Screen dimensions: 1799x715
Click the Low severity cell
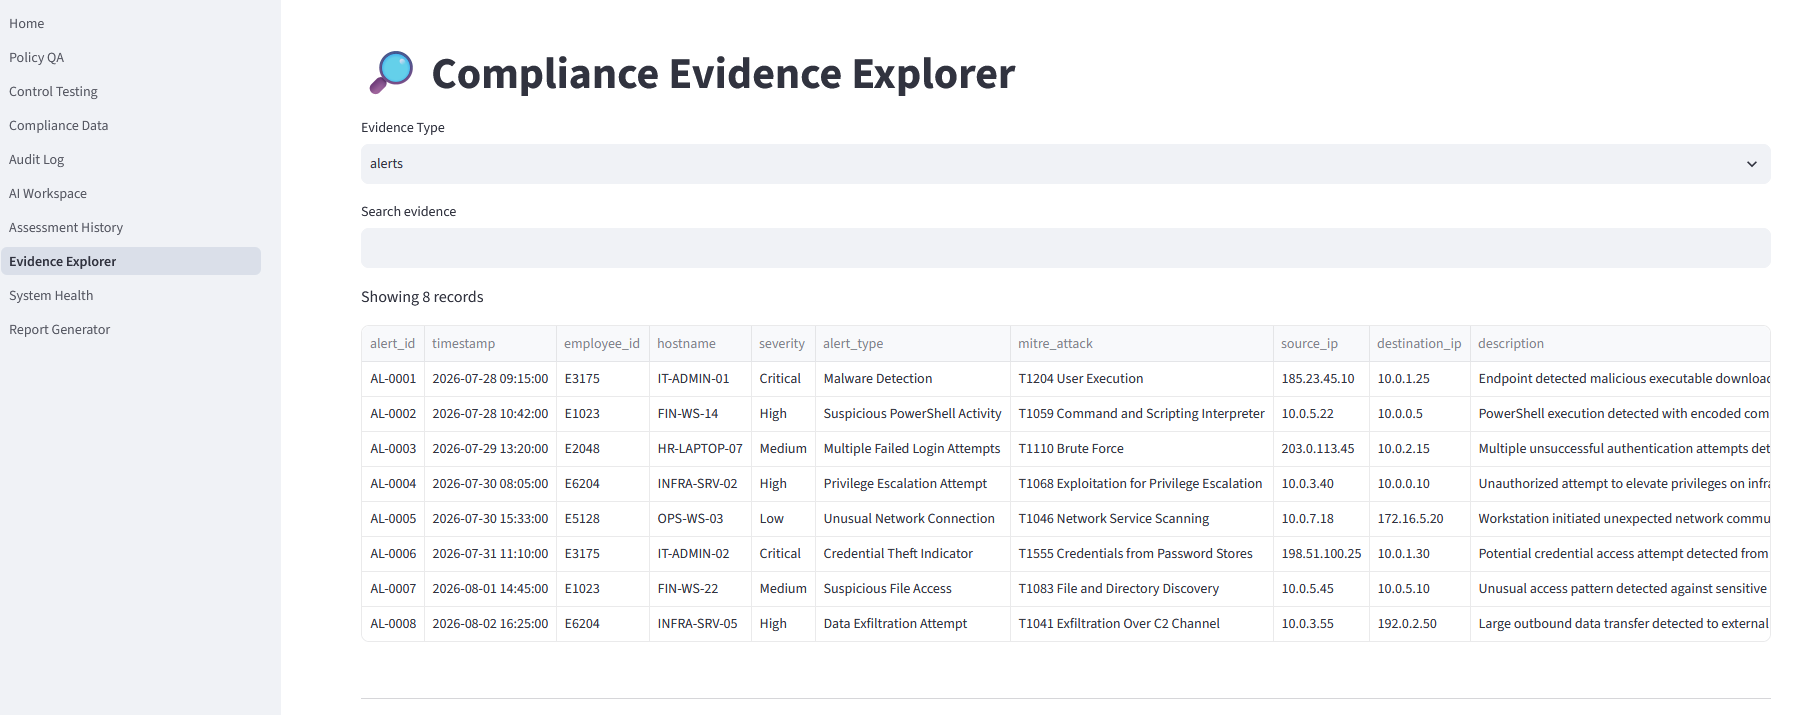783,519
